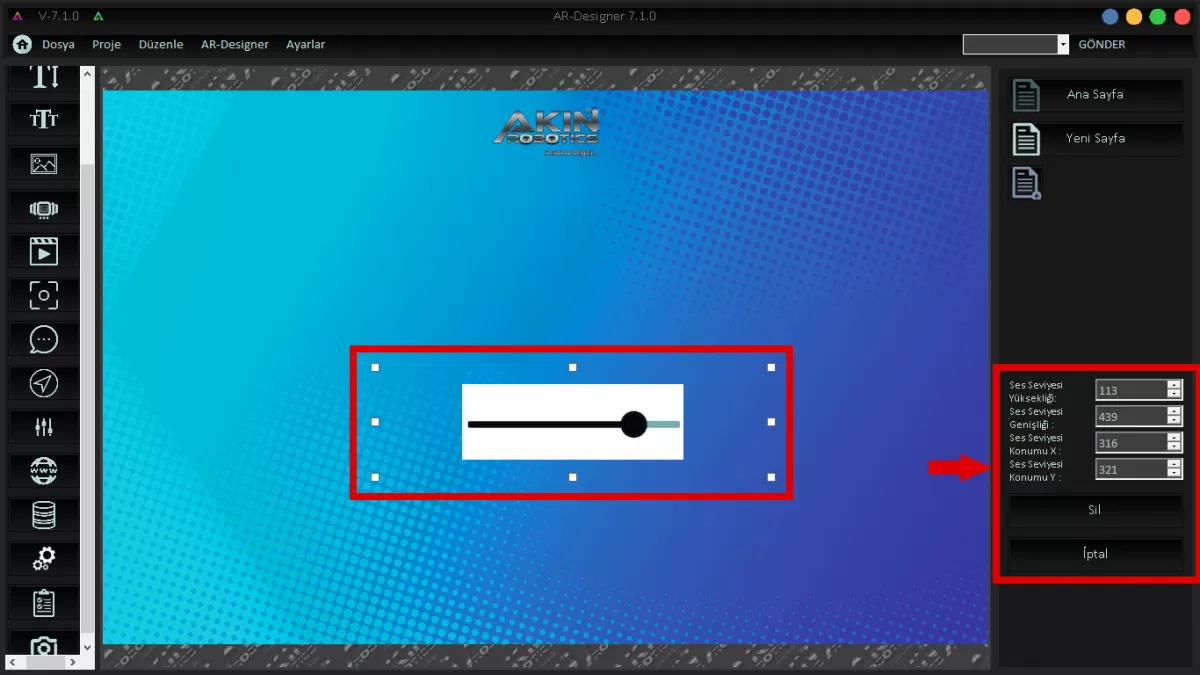The width and height of the screenshot is (1200, 675).
Task: Click the video player tool icon
Action: click(x=44, y=251)
